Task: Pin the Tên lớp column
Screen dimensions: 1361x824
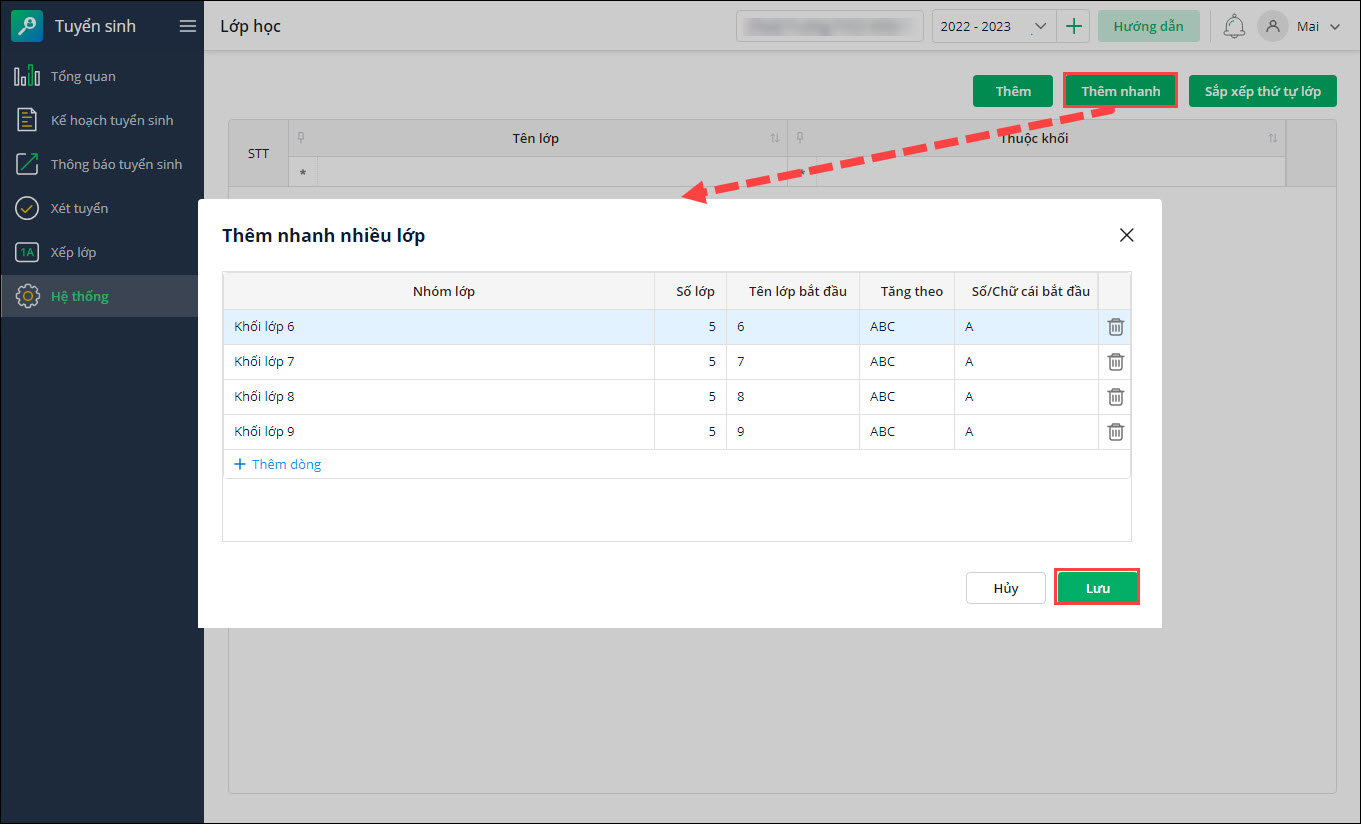Action: point(300,138)
